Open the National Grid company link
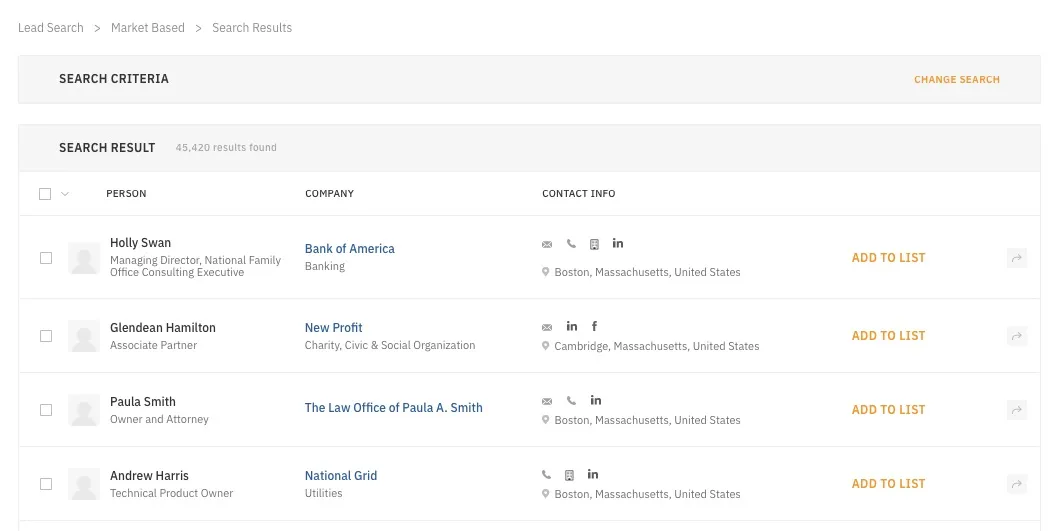The height and width of the screenshot is (531, 1058). 341,475
